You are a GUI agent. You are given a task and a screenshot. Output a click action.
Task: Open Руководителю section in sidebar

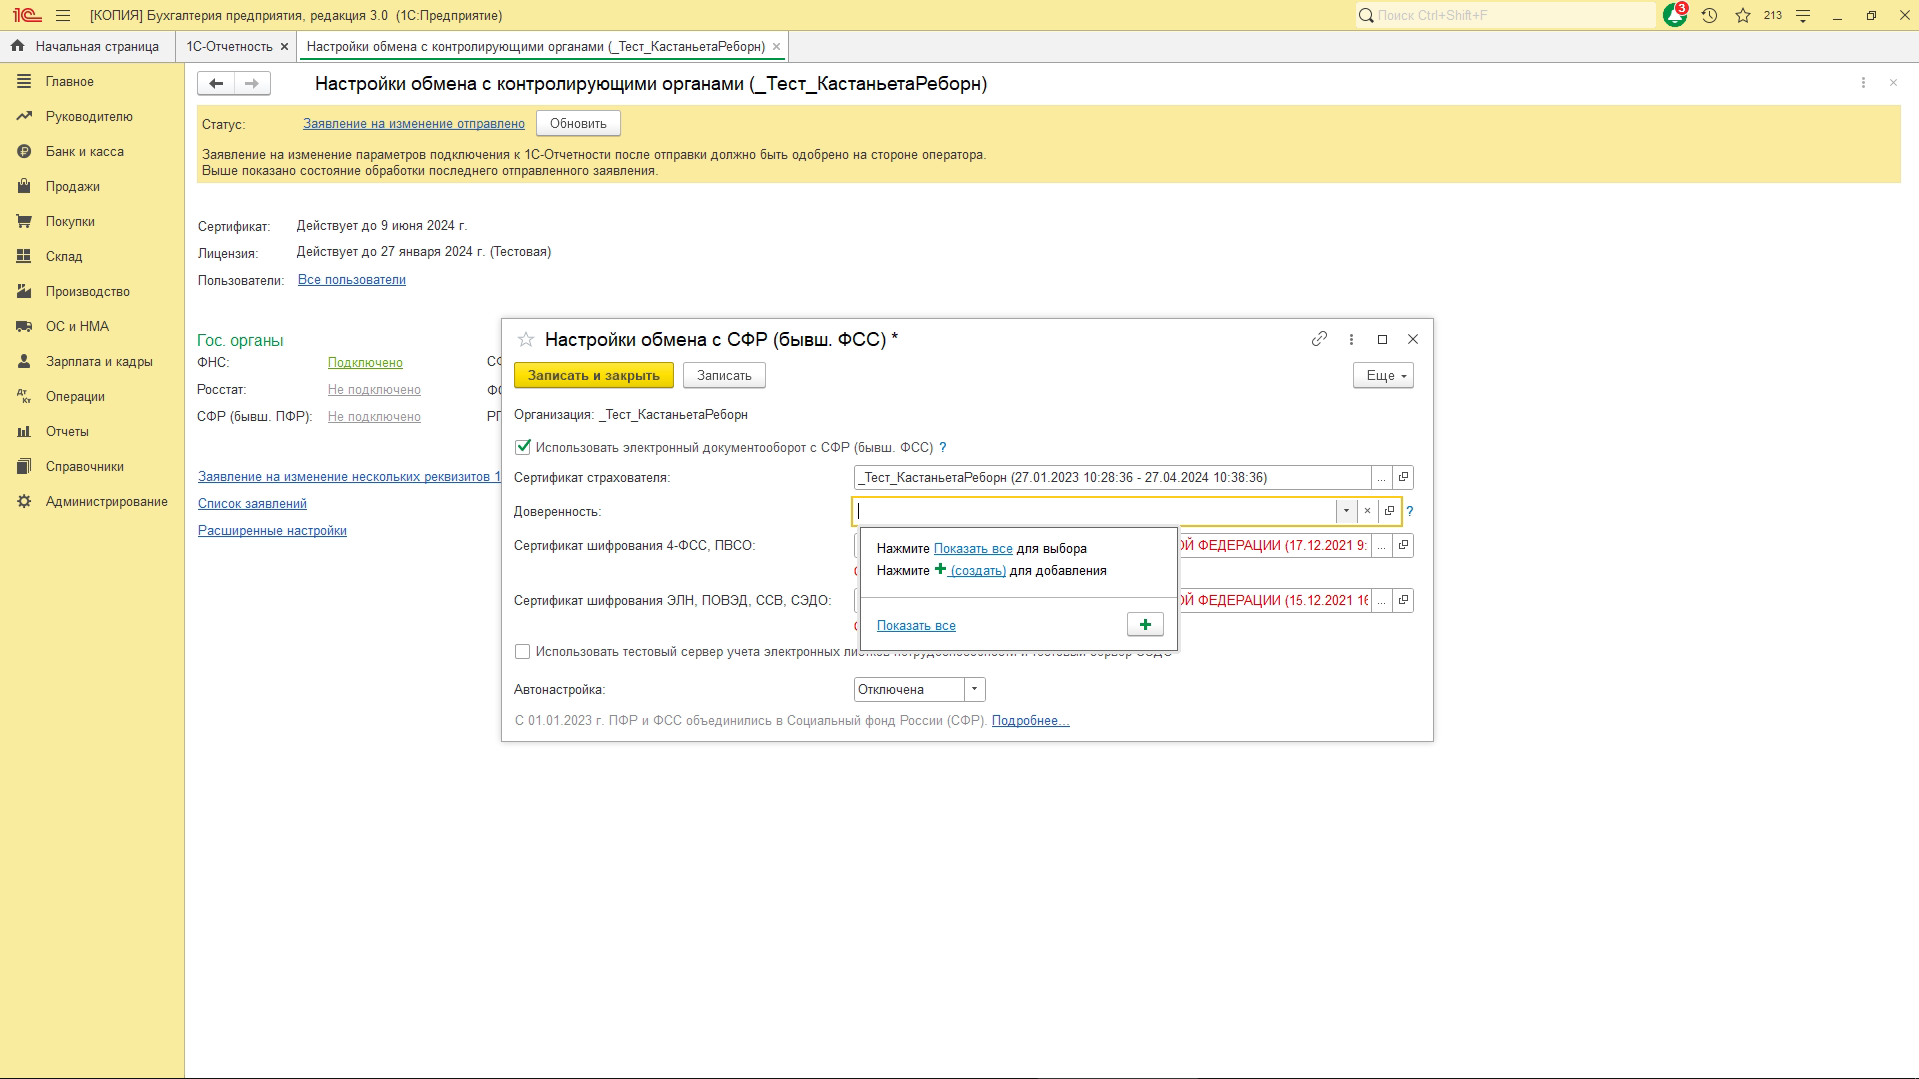(x=89, y=117)
